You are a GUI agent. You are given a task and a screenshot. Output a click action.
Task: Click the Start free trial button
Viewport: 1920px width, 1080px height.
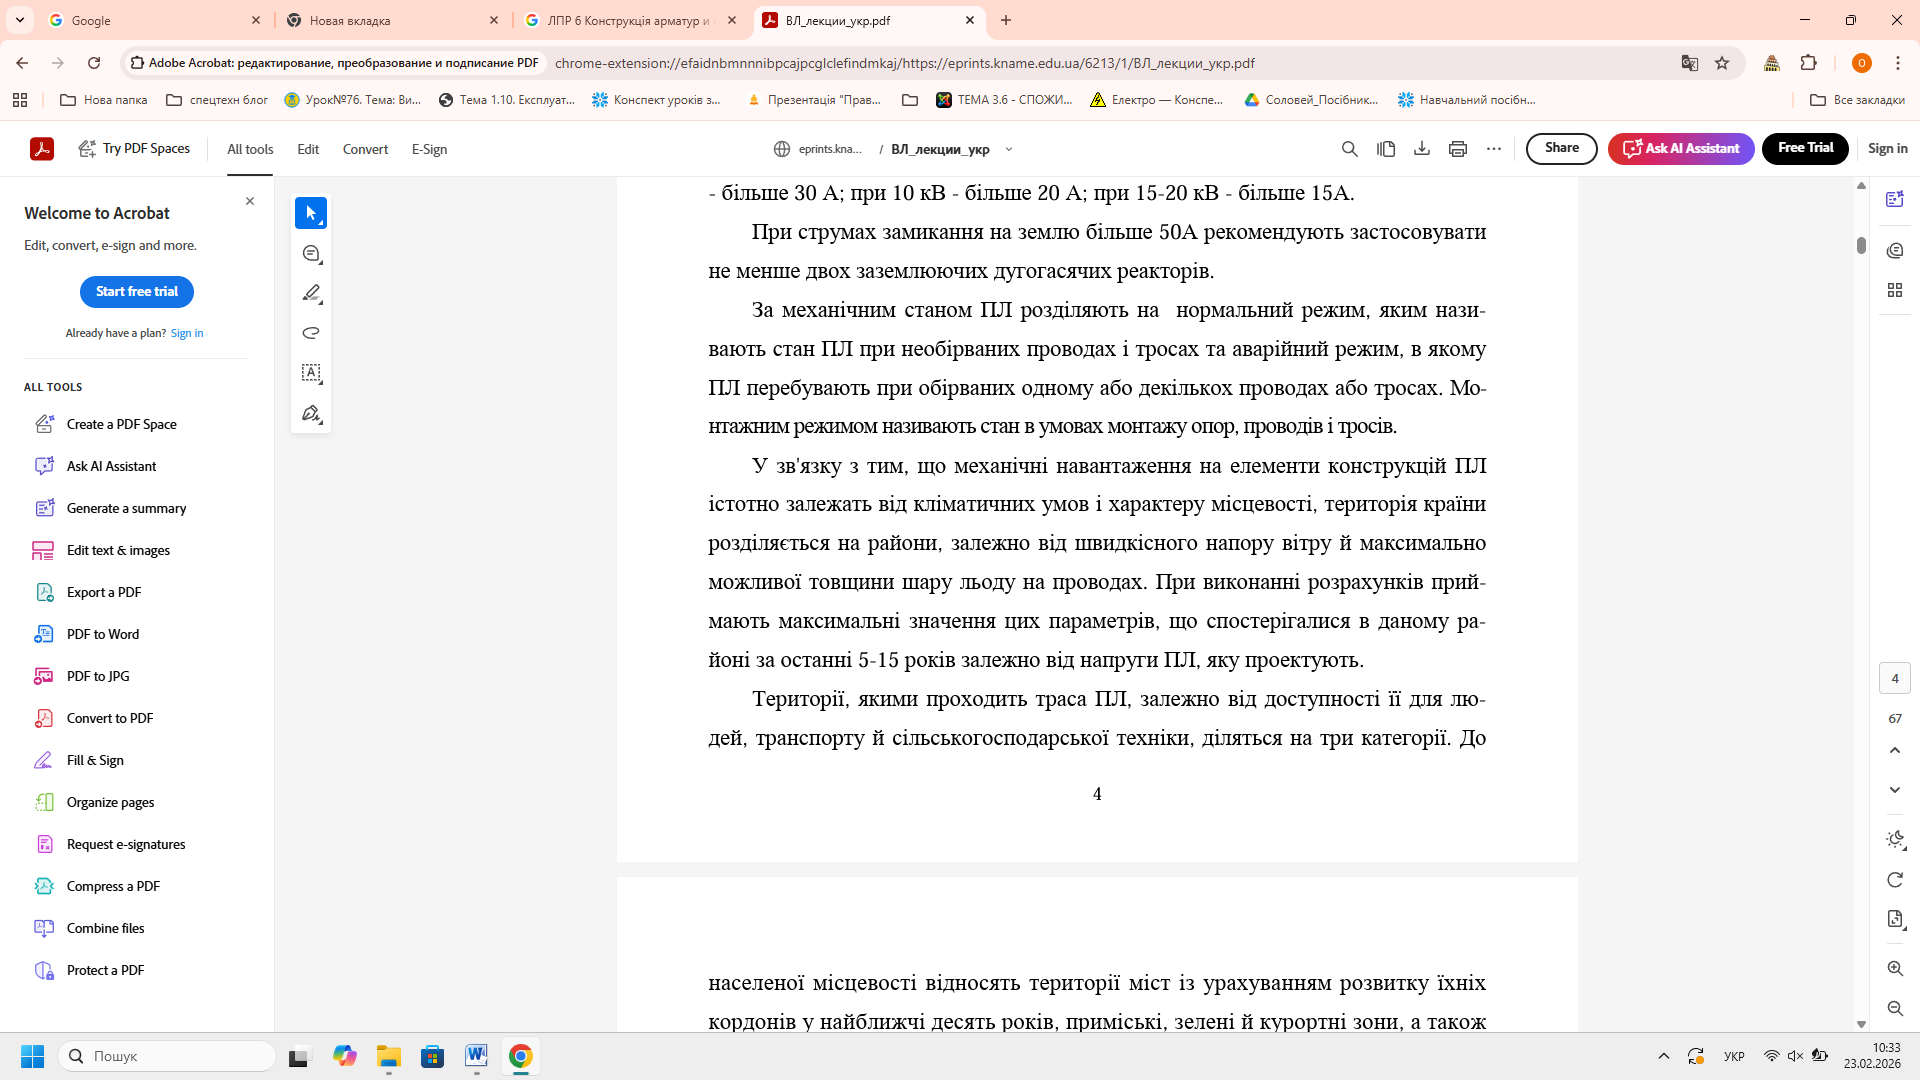click(x=137, y=292)
